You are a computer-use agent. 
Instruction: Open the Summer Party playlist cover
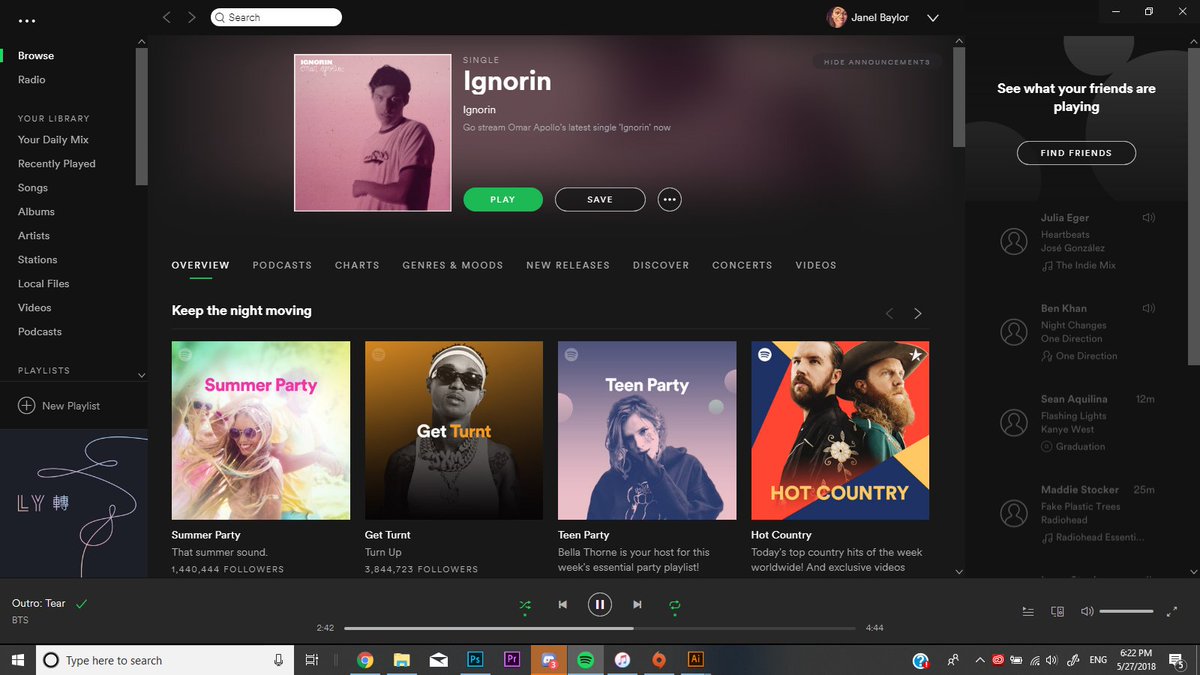tap(261, 430)
